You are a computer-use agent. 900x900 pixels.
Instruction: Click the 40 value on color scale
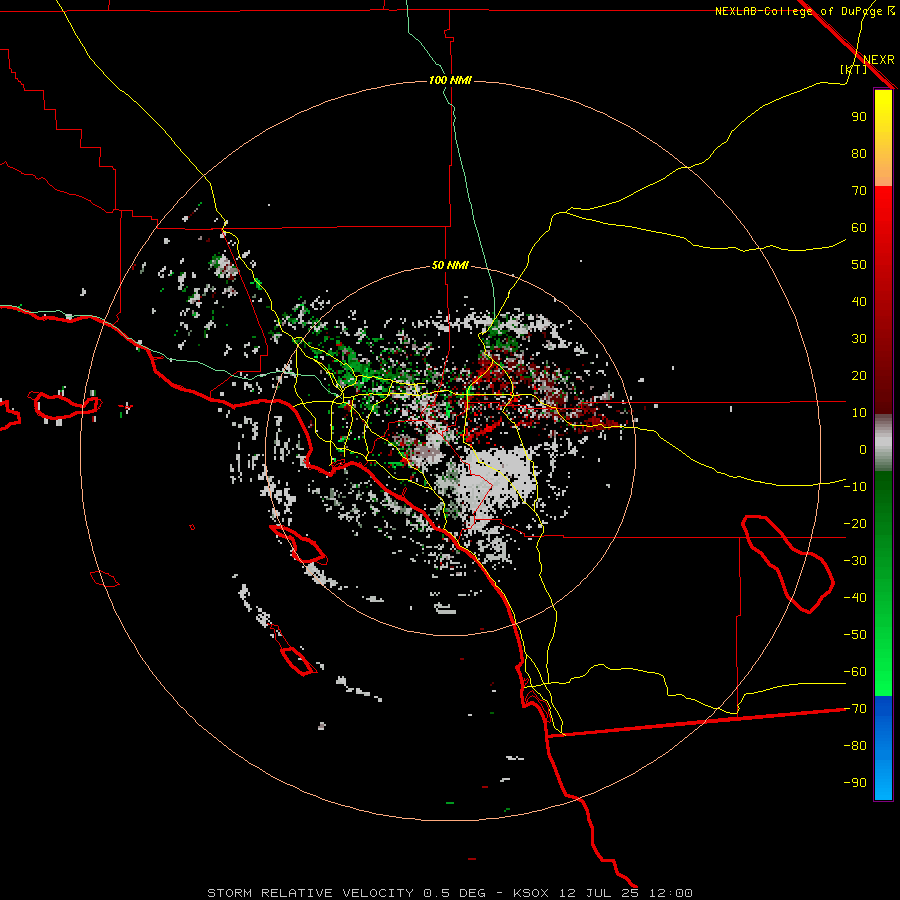pos(859,301)
